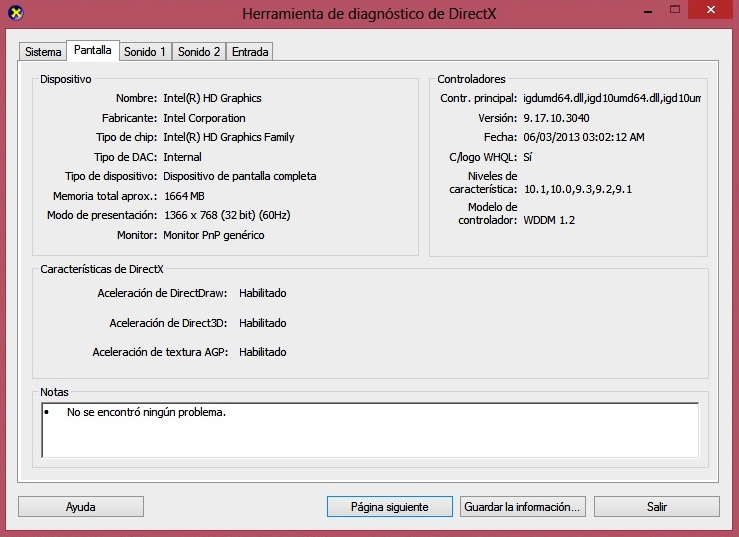Click the 'Aceleración de textura AGP:' label
The width and height of the screenshot is (739, 537).
point(160,352)
